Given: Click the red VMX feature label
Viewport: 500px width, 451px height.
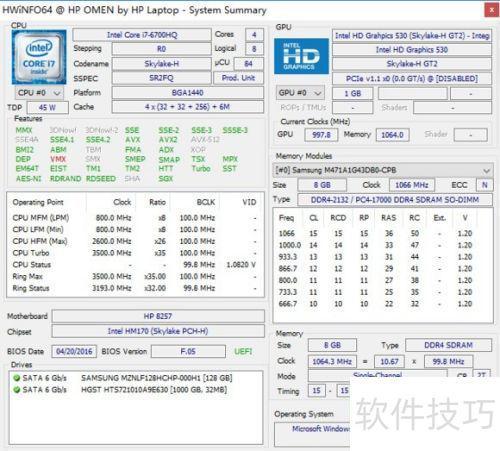Looking at the screenshot, I should tap(58, 159).
